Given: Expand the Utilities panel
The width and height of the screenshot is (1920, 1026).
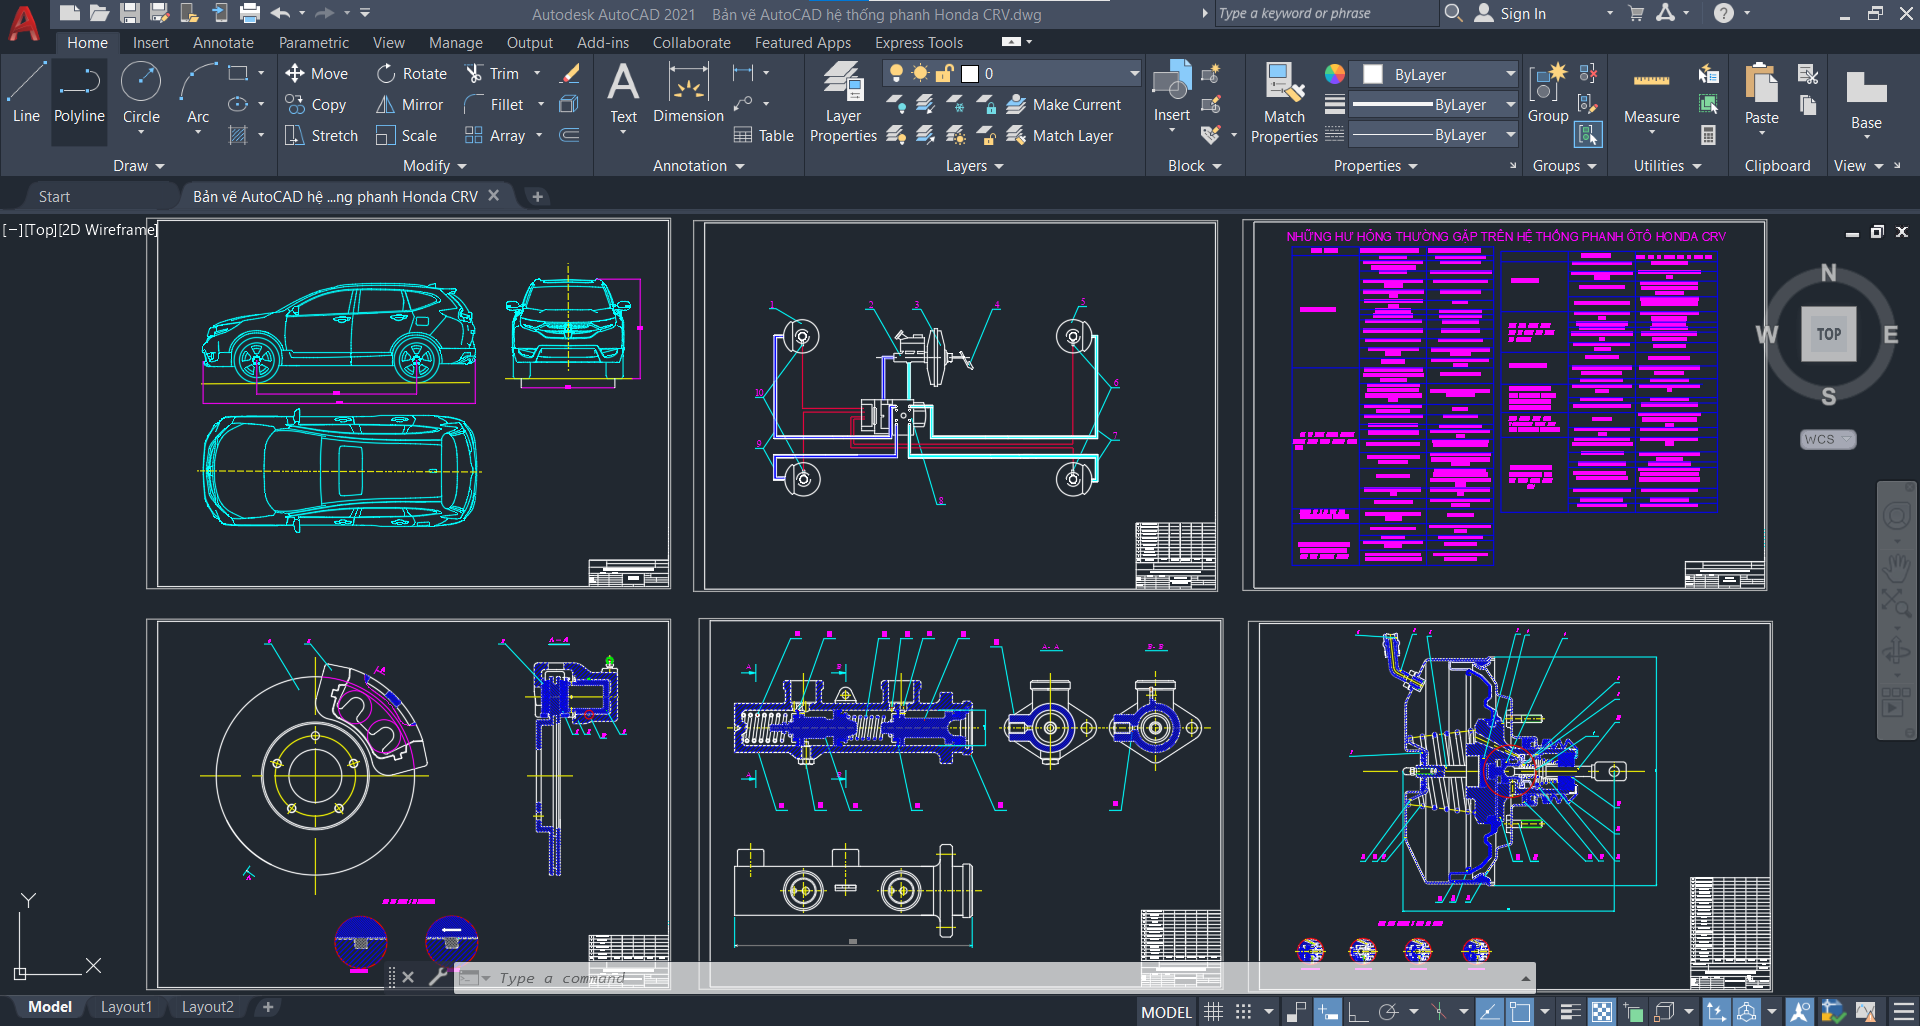Looking at the screenshot, I should [1667, 166].
